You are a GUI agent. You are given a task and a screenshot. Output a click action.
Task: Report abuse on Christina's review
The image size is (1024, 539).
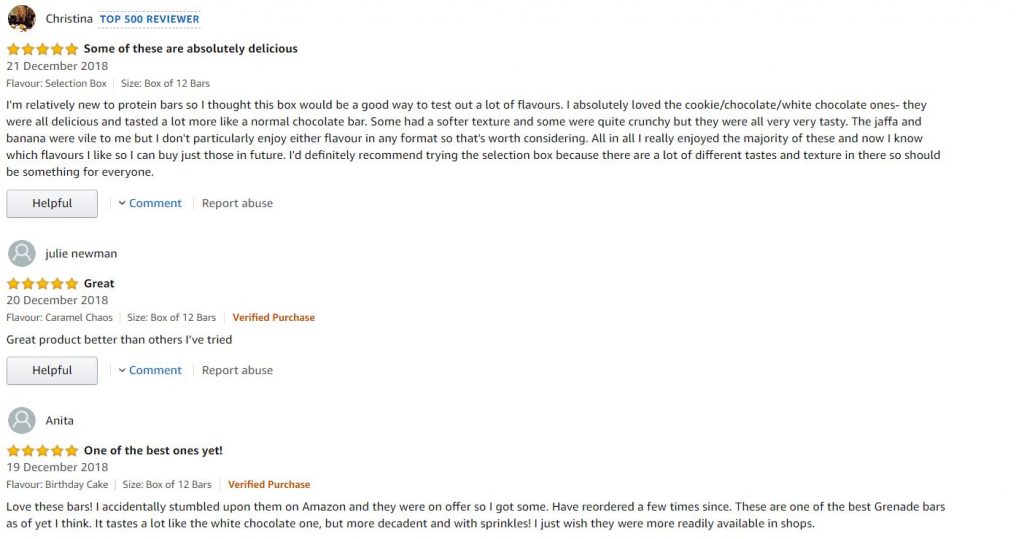click(237, 203)
